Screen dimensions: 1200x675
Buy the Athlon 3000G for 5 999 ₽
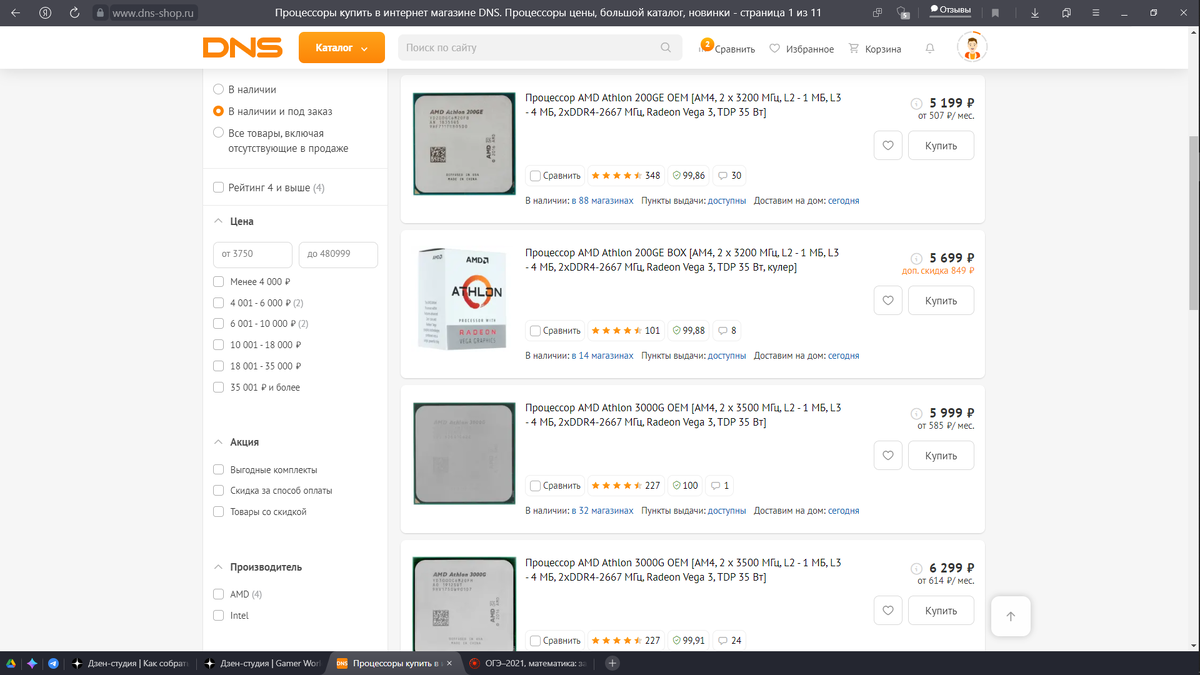tap(941, 456)
